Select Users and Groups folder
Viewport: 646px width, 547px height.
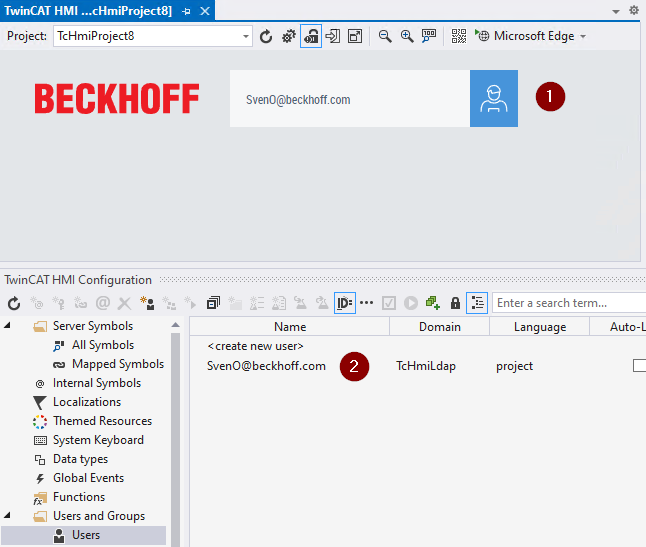point(99,516)
